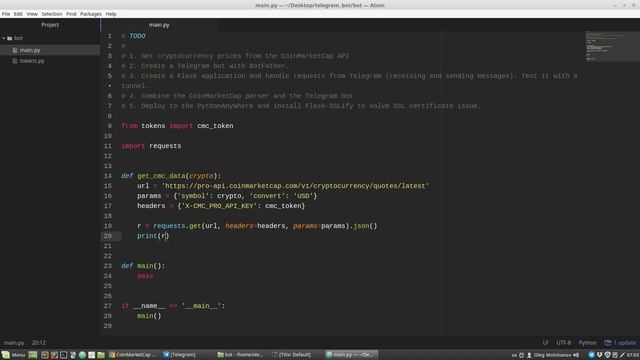Open the Find menu
This screenshot has width=640, height=360.
pos(71,14)
